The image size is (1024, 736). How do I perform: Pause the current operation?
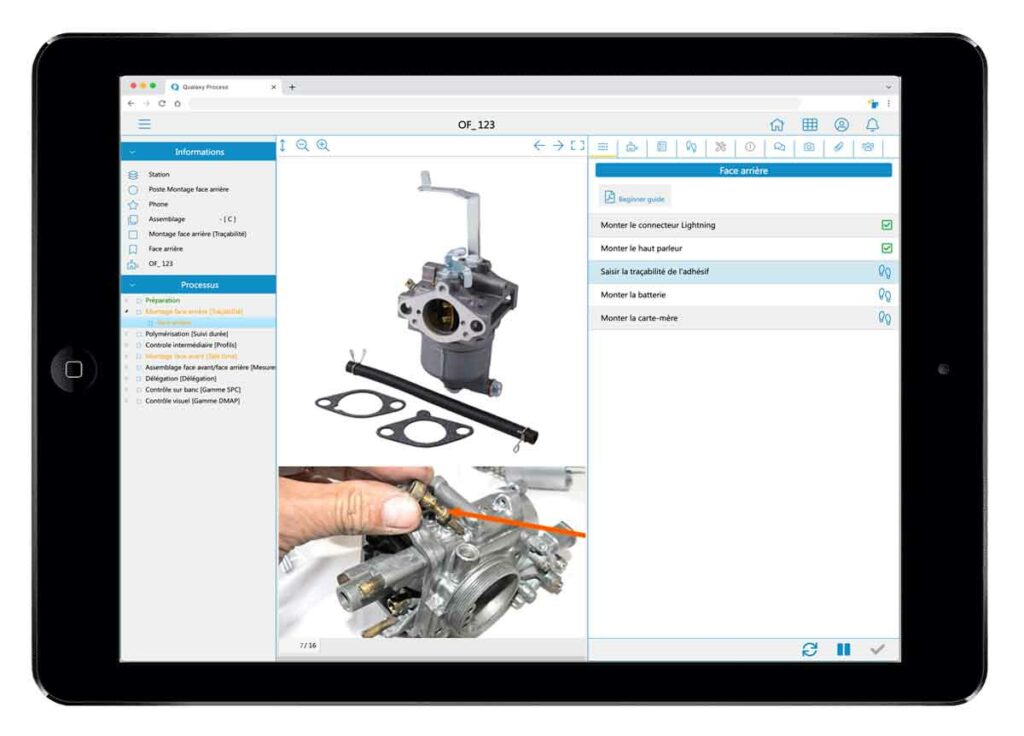(x=844, y=649)
